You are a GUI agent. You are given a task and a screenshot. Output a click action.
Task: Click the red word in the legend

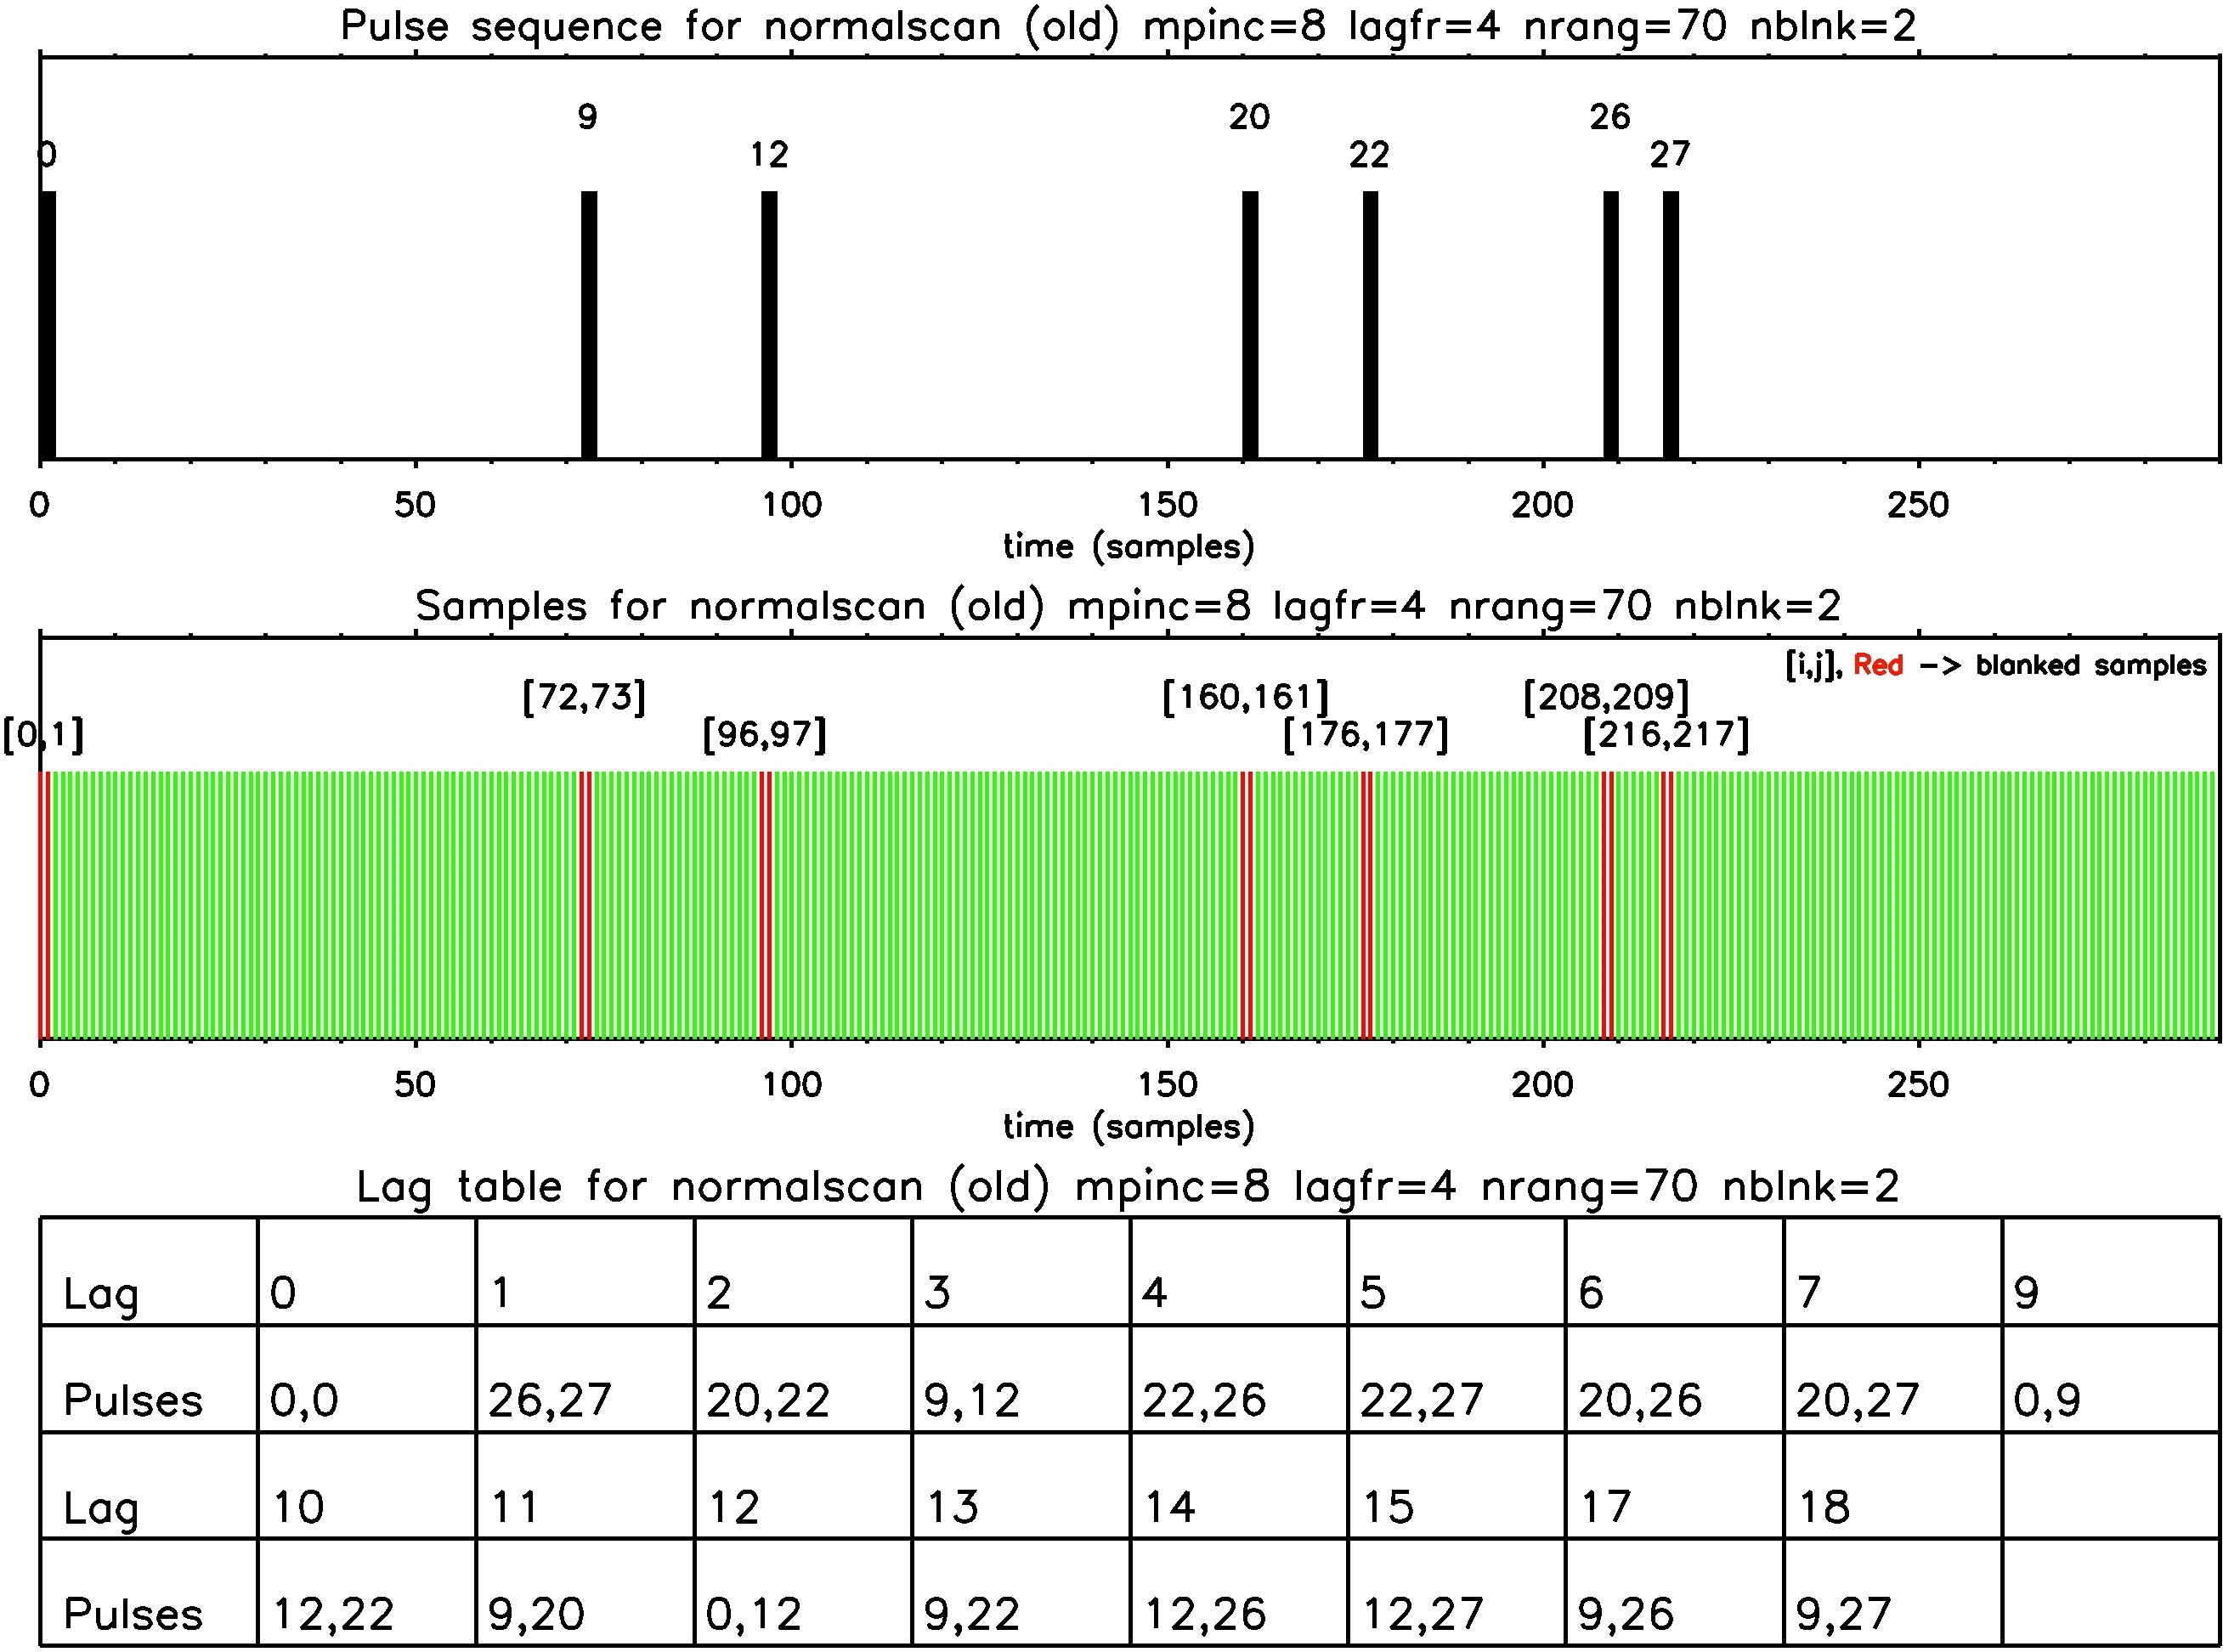click(1877, 666)
